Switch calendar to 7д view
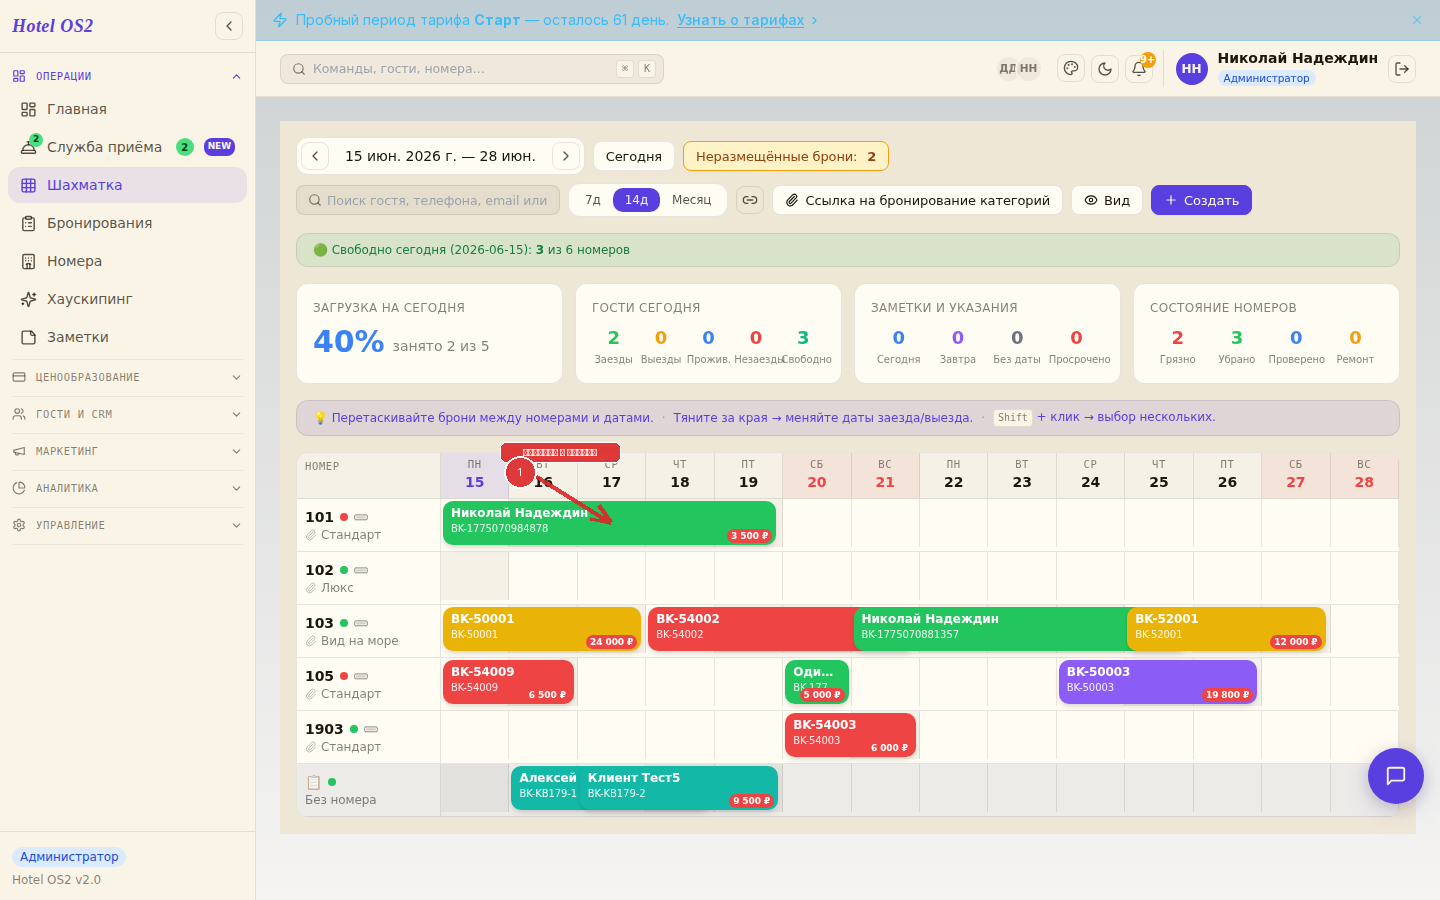Viewport: 1440px width, 900px height. [593, 200]
